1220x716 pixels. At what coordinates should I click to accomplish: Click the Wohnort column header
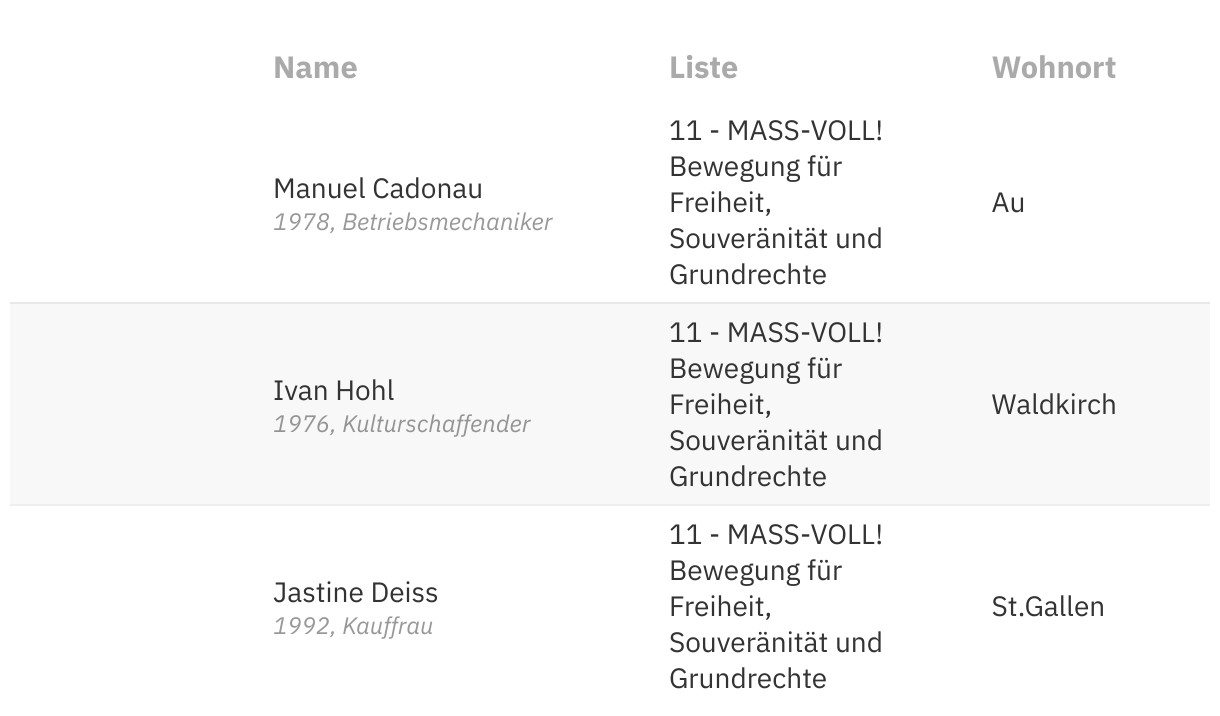pos(1053,68)
